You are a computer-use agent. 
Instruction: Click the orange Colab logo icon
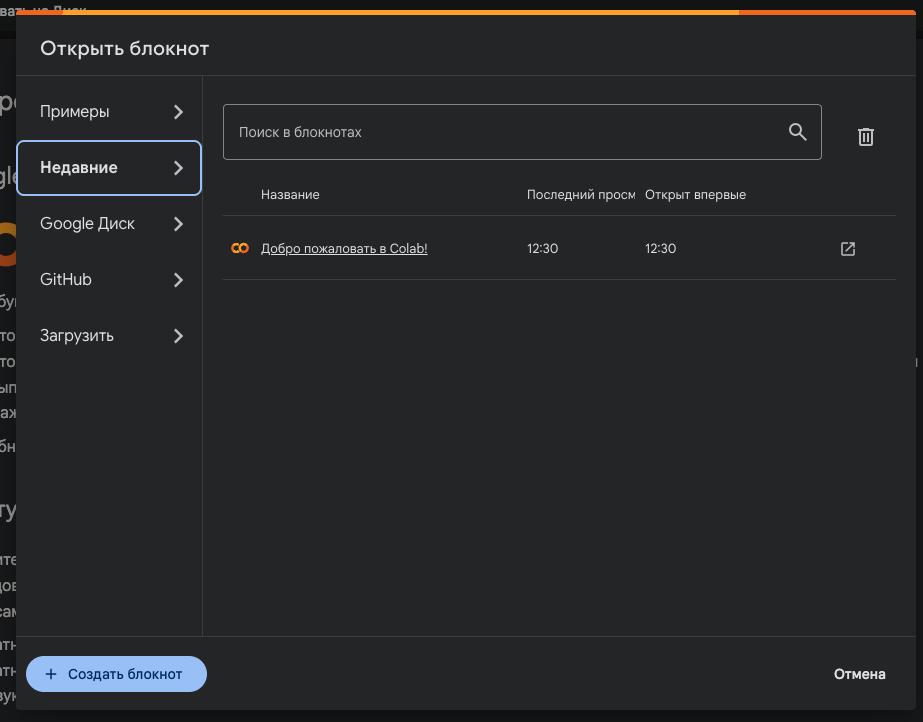240,249
